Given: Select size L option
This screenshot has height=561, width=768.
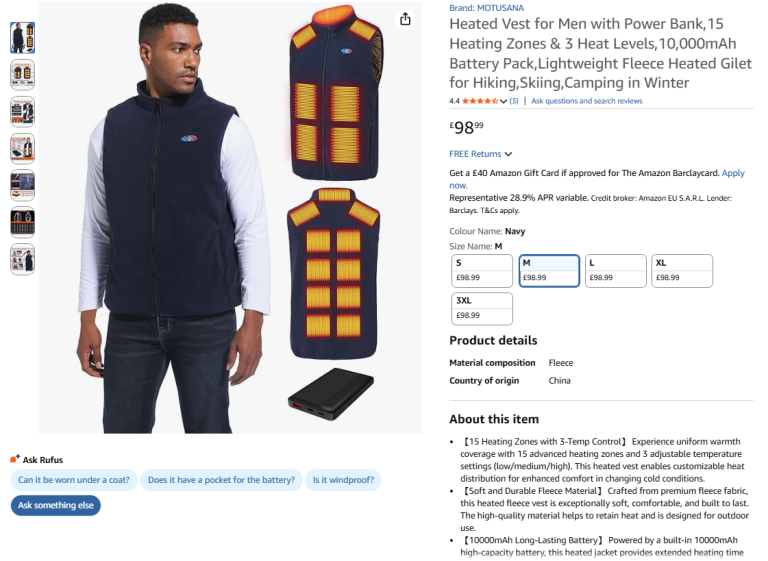Looking at the screenshot, I should tap(615, 270).
